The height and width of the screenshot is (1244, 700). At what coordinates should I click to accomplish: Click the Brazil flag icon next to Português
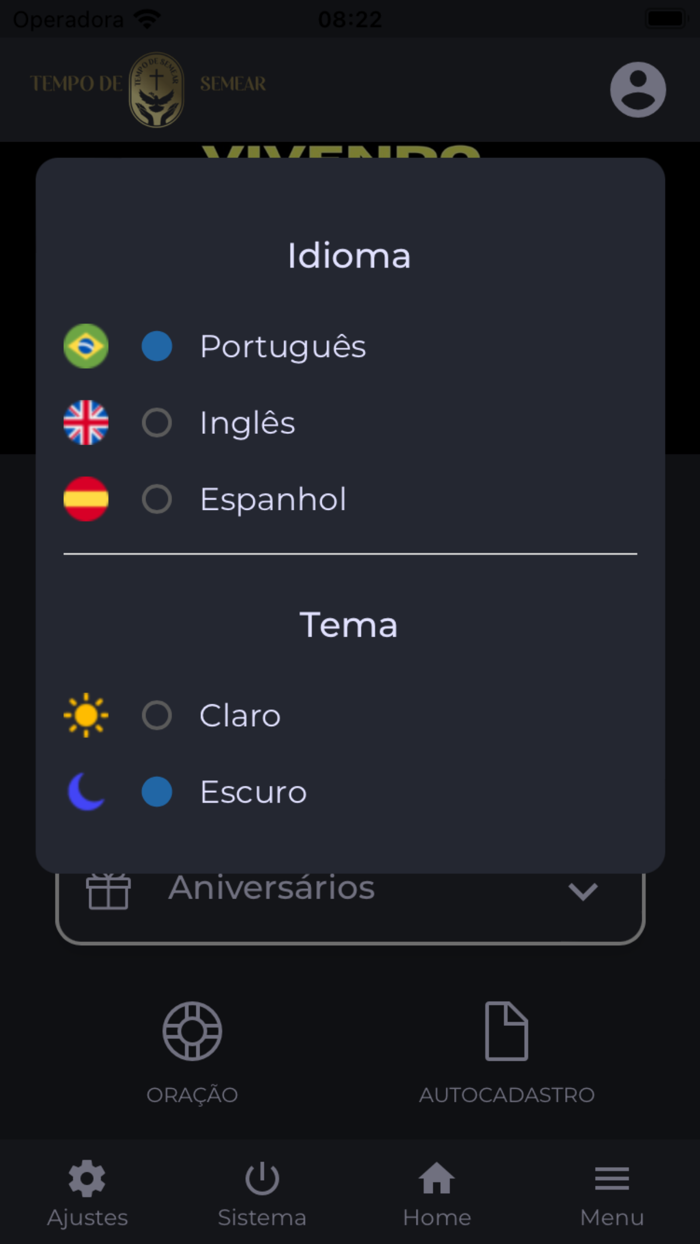point(85,346)
